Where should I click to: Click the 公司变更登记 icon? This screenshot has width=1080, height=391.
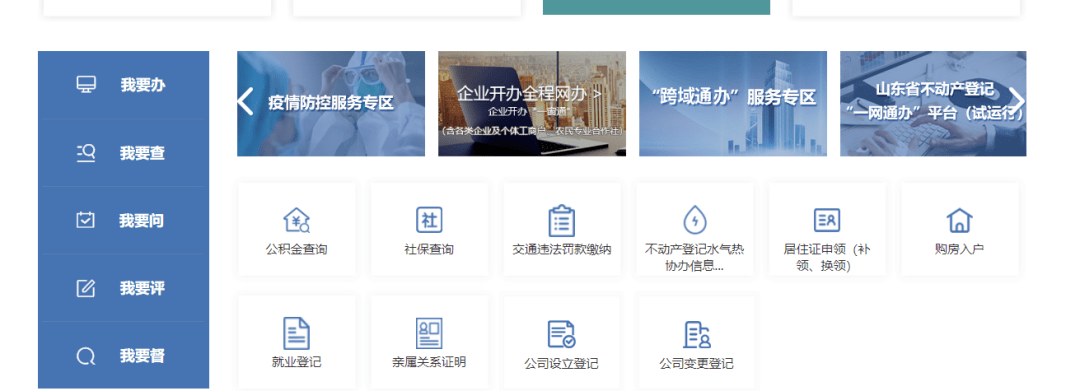click(696, 335)
